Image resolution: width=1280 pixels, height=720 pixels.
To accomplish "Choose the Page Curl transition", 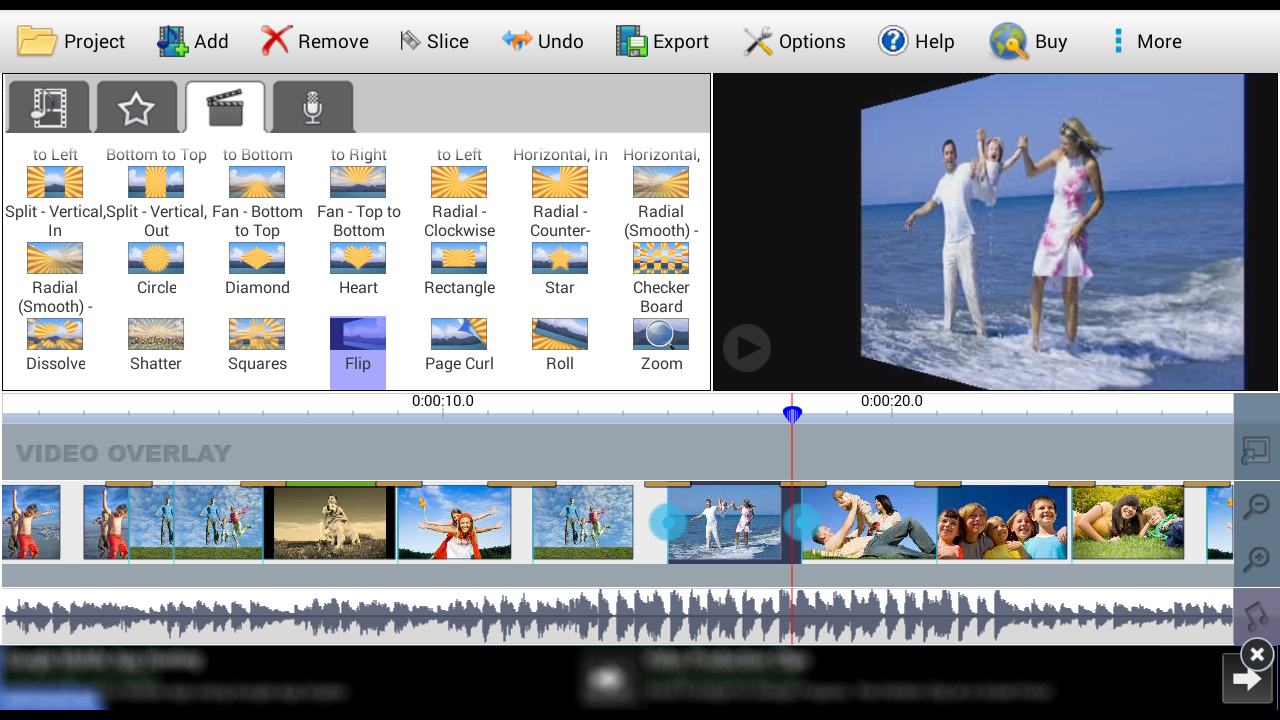I will coord(459,335).
